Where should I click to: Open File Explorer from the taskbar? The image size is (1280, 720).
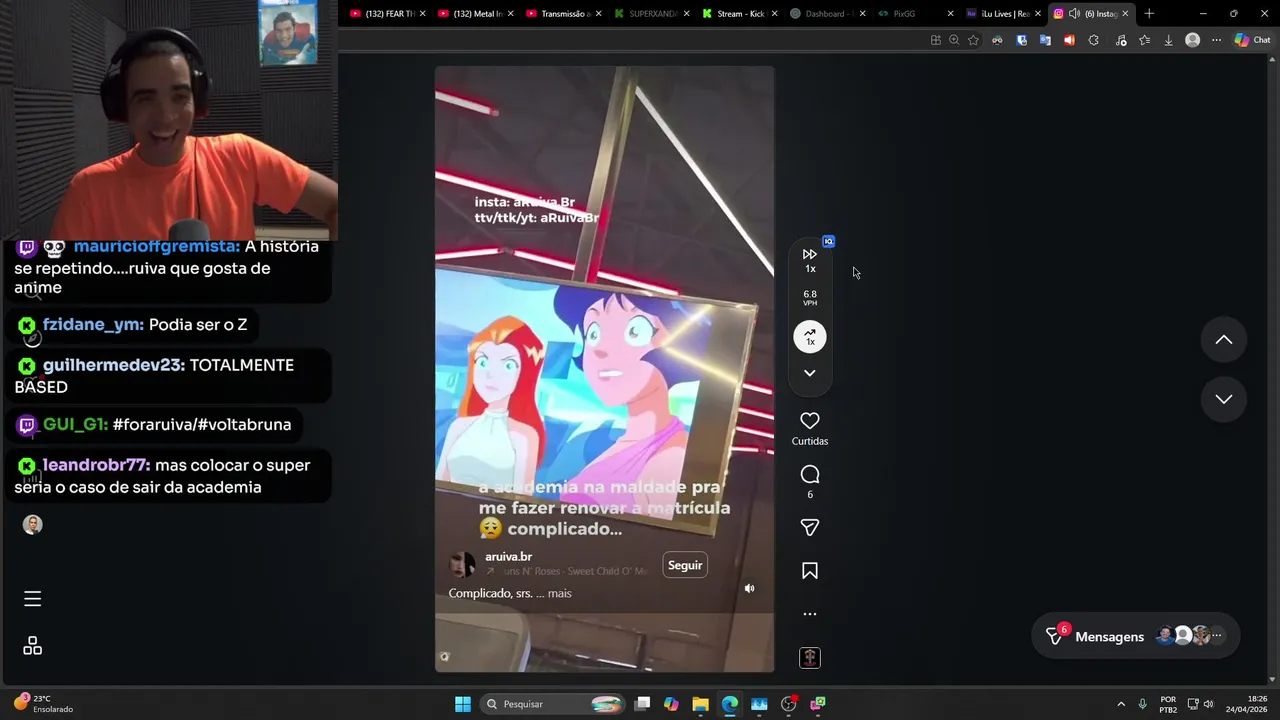coord(700,704)
